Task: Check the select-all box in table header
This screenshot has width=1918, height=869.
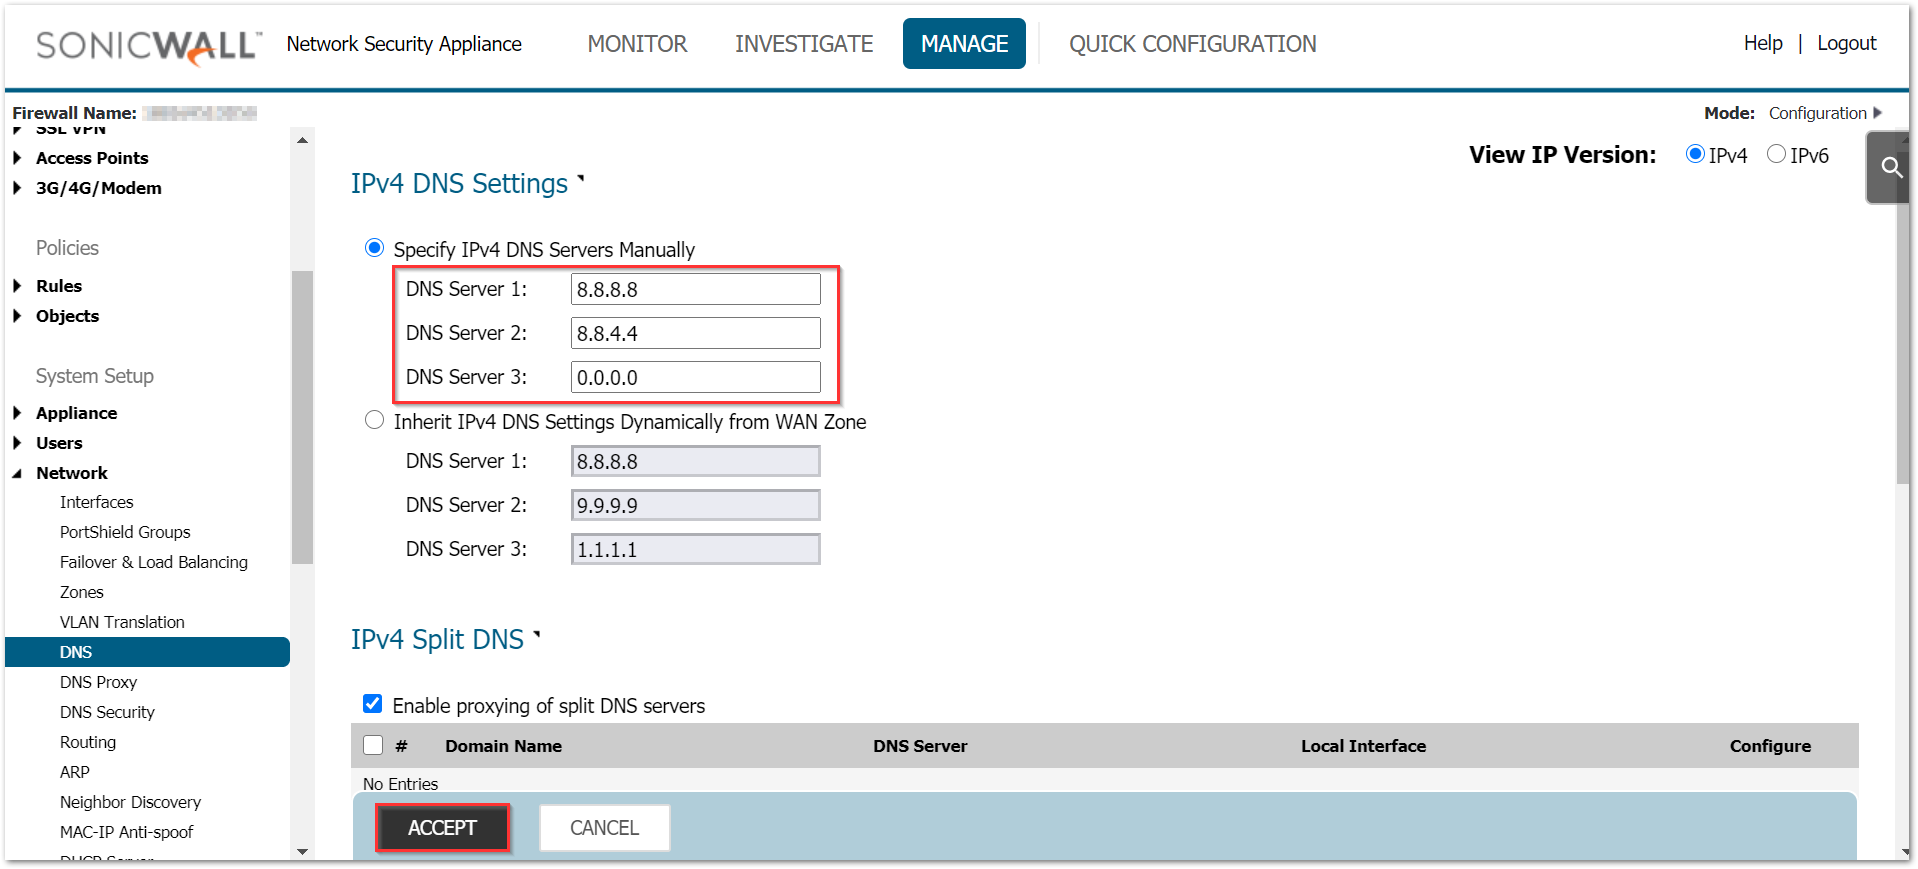Action: point(373,745)
